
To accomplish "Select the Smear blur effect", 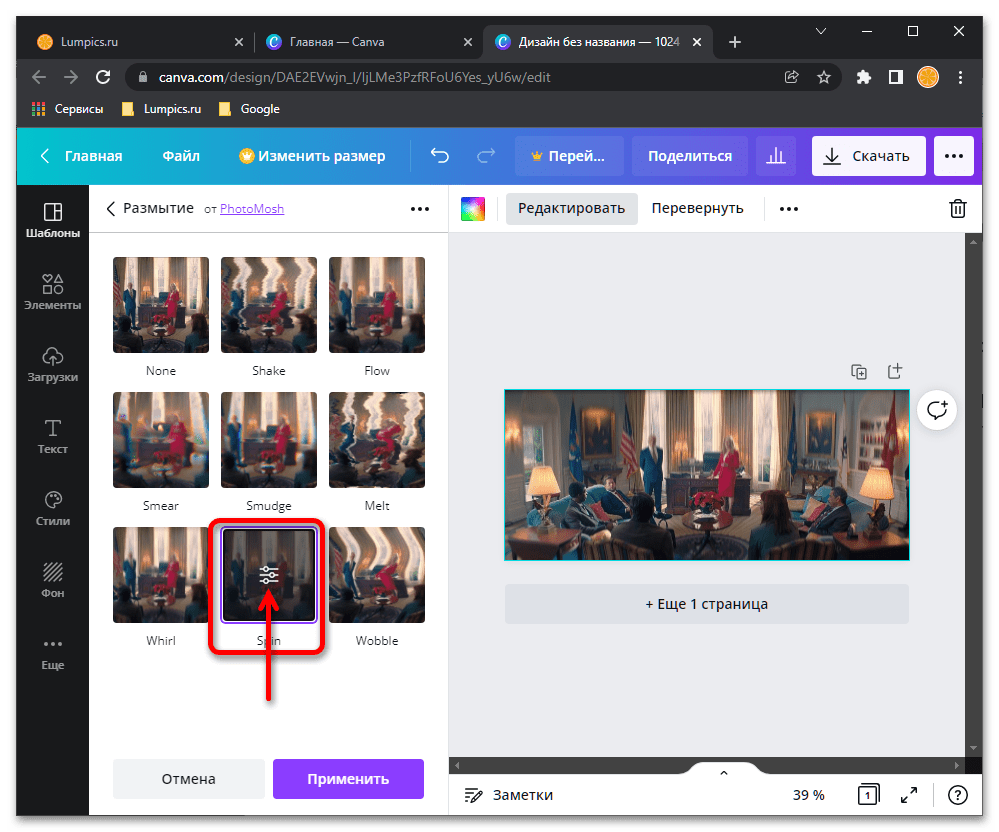I will 161,440.
